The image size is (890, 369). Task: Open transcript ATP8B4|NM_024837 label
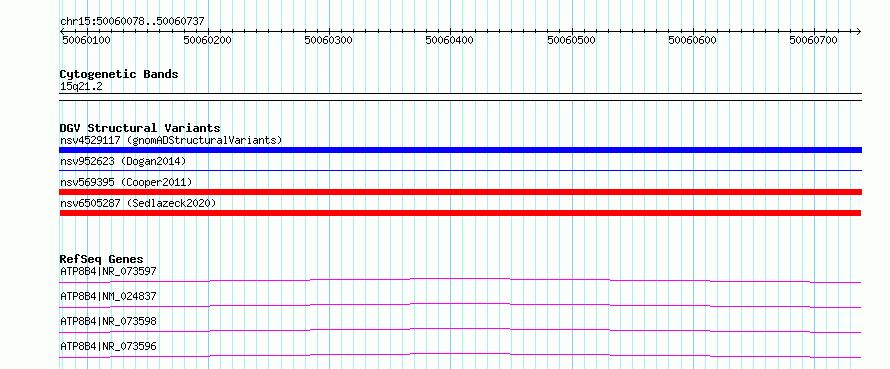click(108, 296)
